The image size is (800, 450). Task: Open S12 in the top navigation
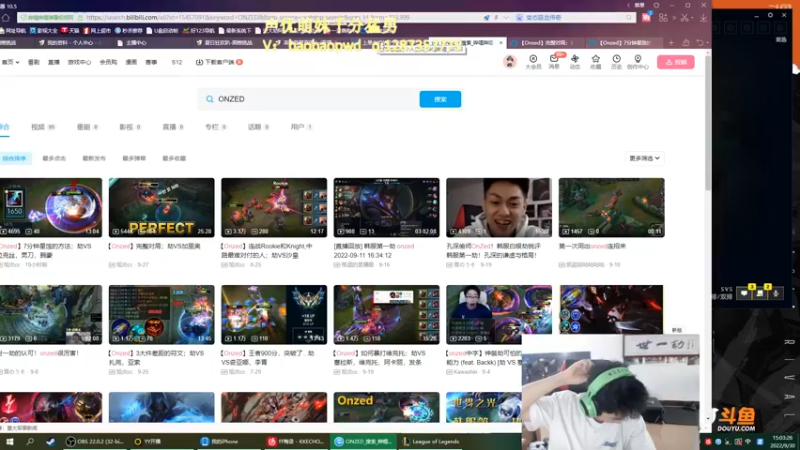(x=177, y=62)
